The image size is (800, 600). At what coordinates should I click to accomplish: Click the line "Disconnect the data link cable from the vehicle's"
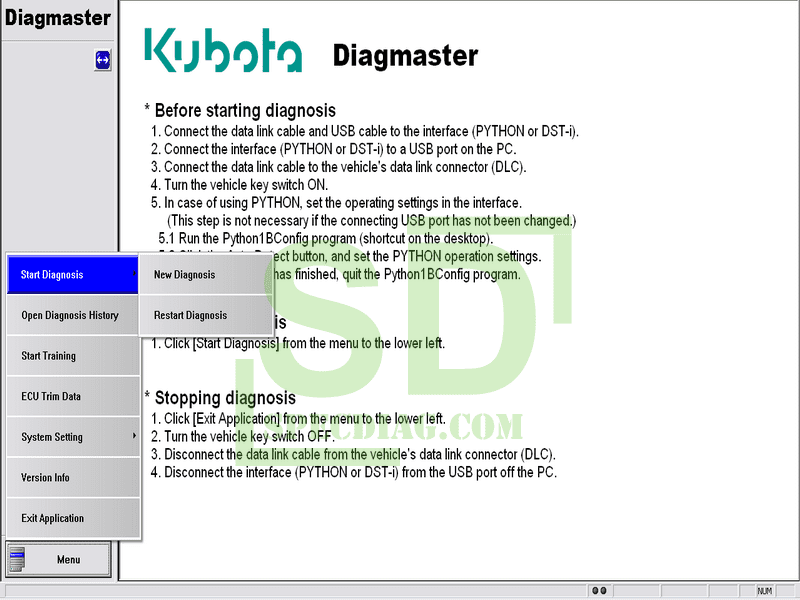tap(353, 454)
